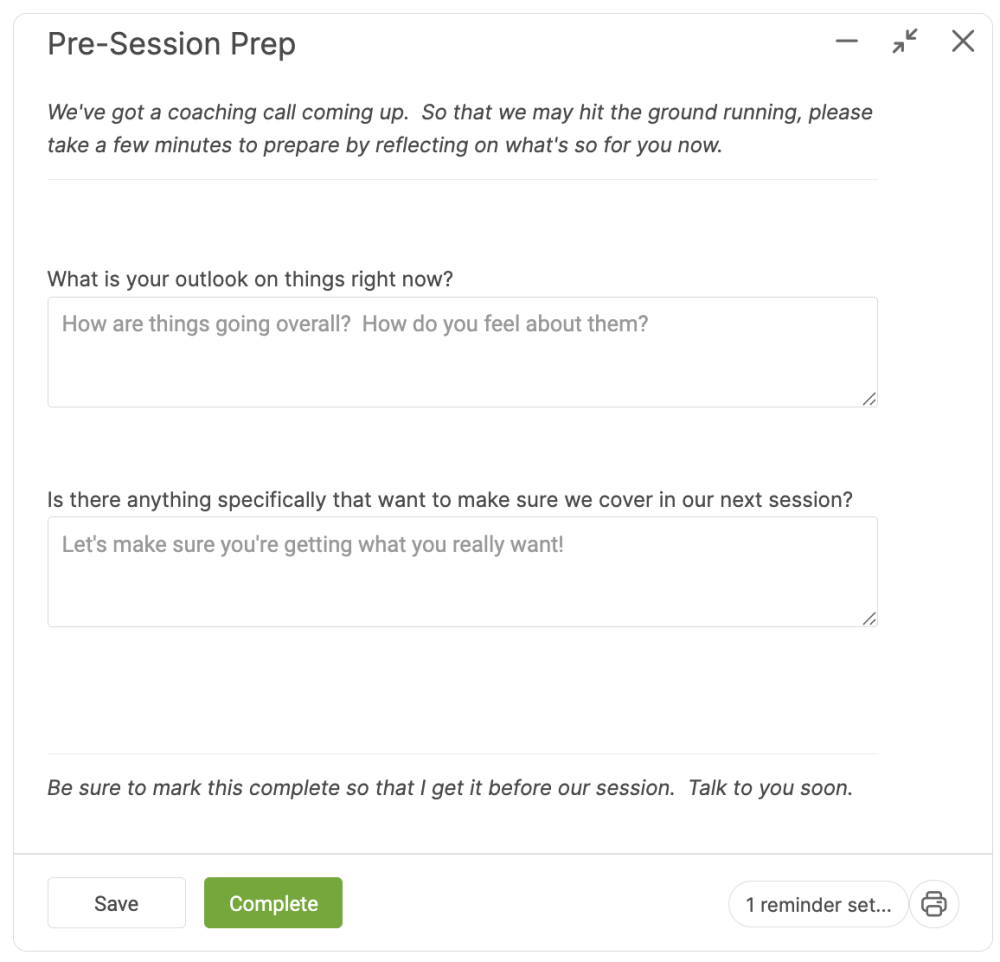Screen dimensions: 1000x962
Task: Click the separator line above the Save button
Action: 502,854
